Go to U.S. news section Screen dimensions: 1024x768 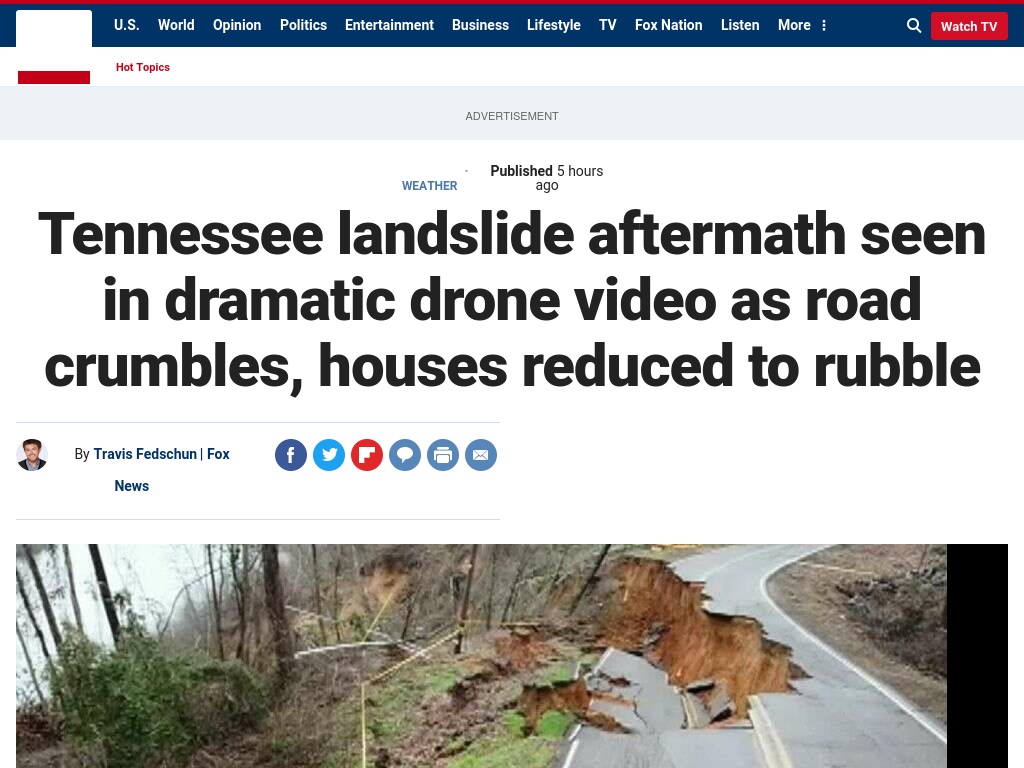[127, 25]
